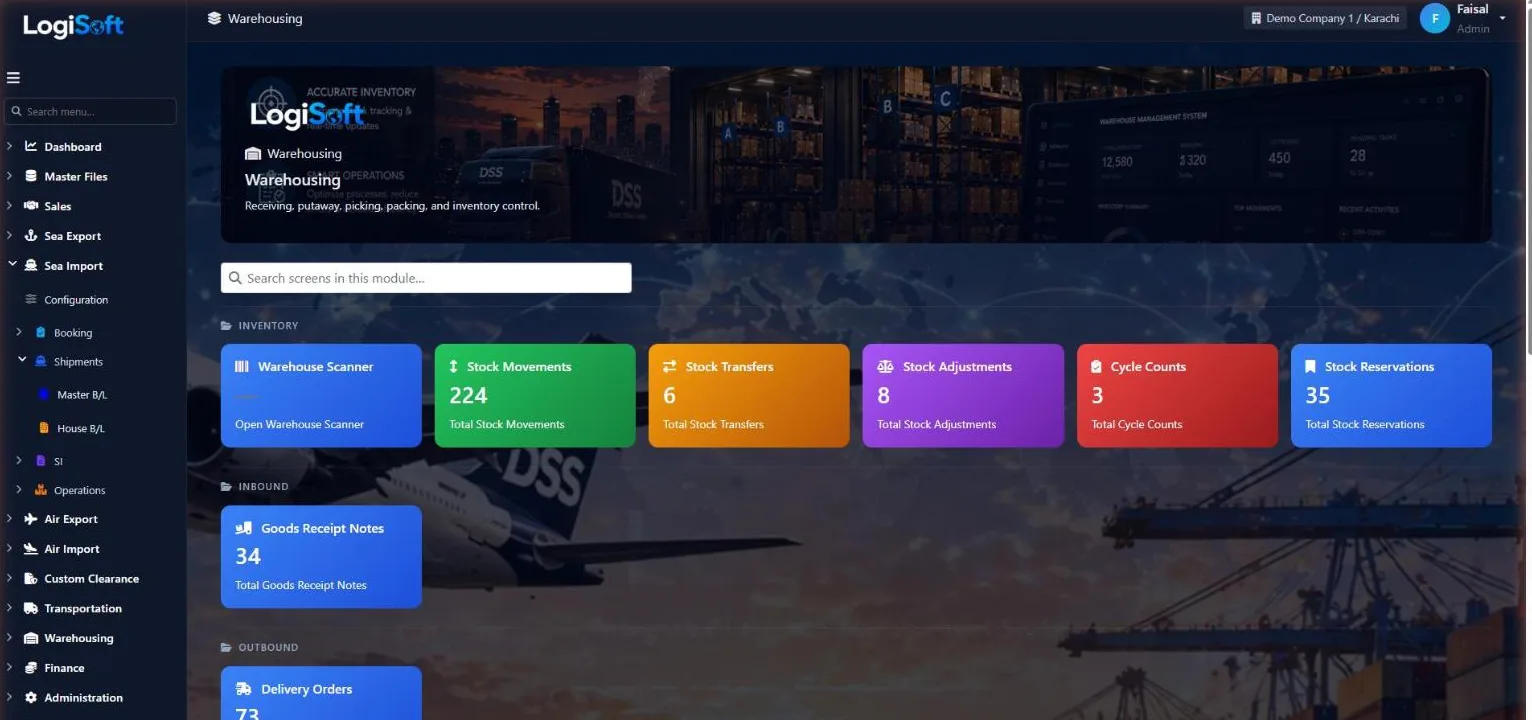Click the orange House B/L icon
Screen dimensions: 1532x720
(44, 428)
